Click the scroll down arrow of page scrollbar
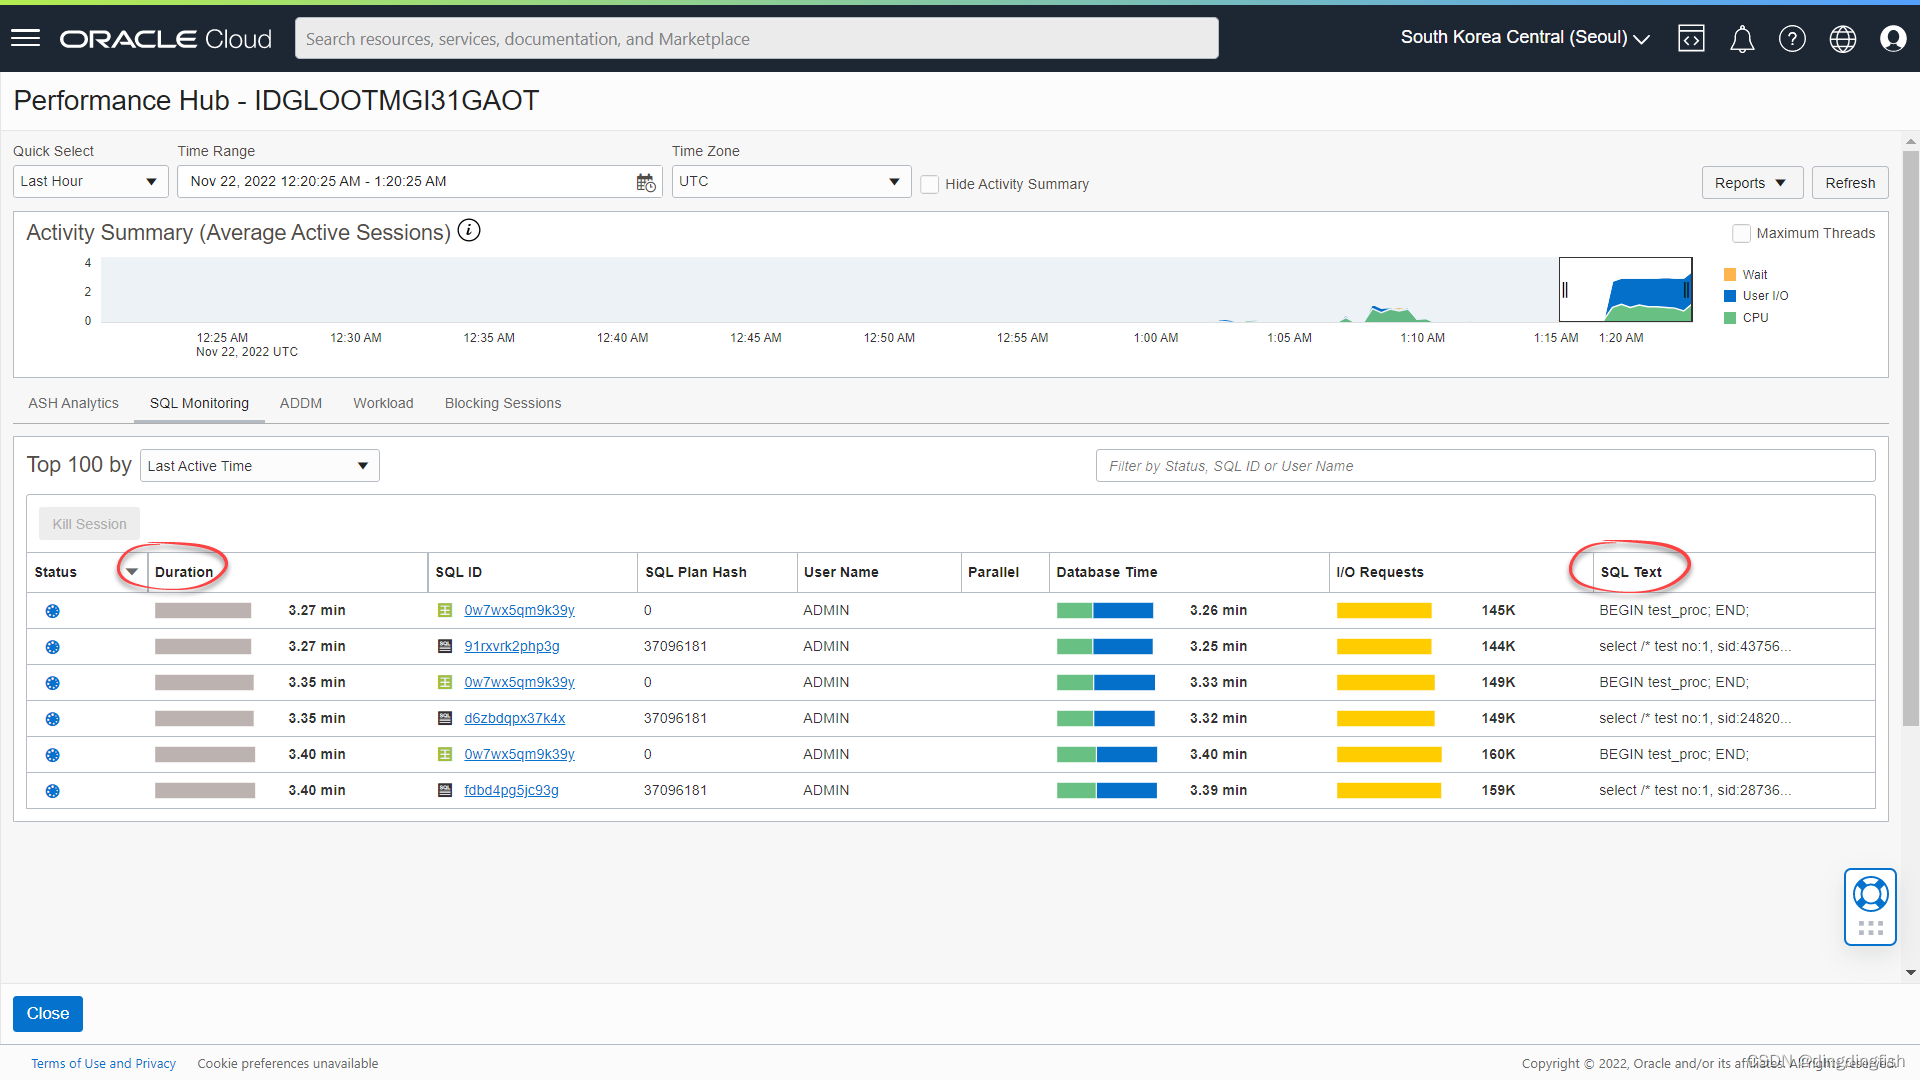Viewport: 1920px width, 1080px height. coord(1911,972)
